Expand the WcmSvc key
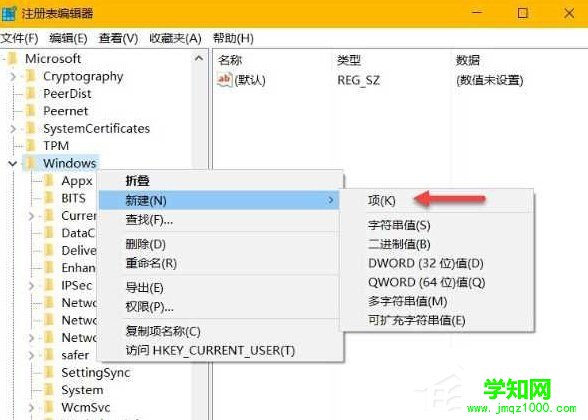Viewport: 588px width, 420px height. (x=32, y=408)
